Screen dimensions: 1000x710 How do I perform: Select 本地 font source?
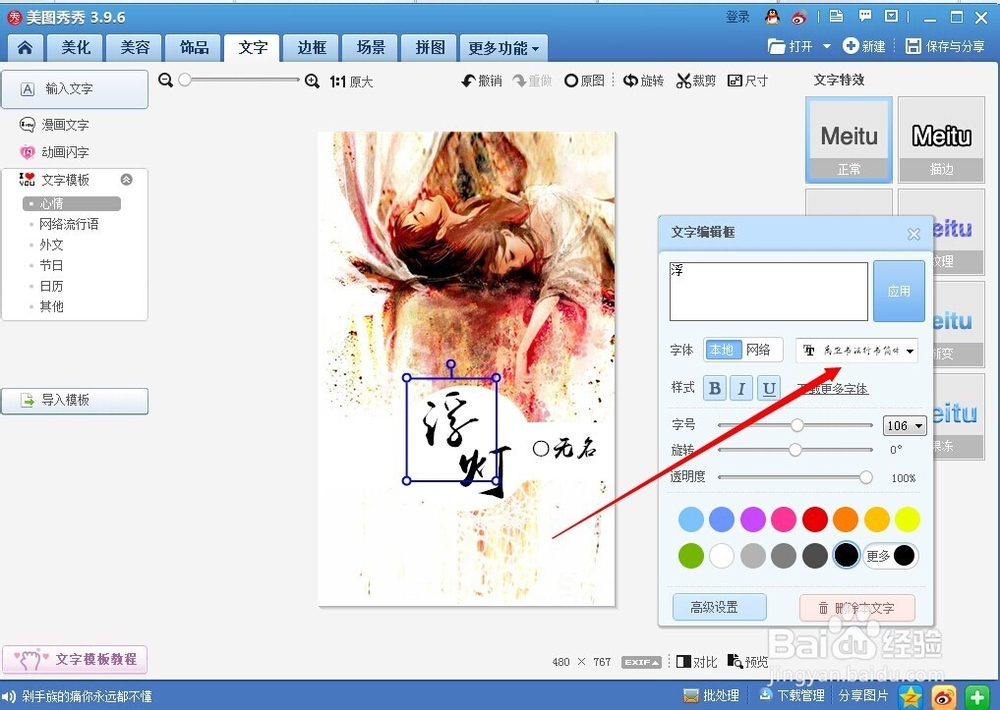pos(722,350)
